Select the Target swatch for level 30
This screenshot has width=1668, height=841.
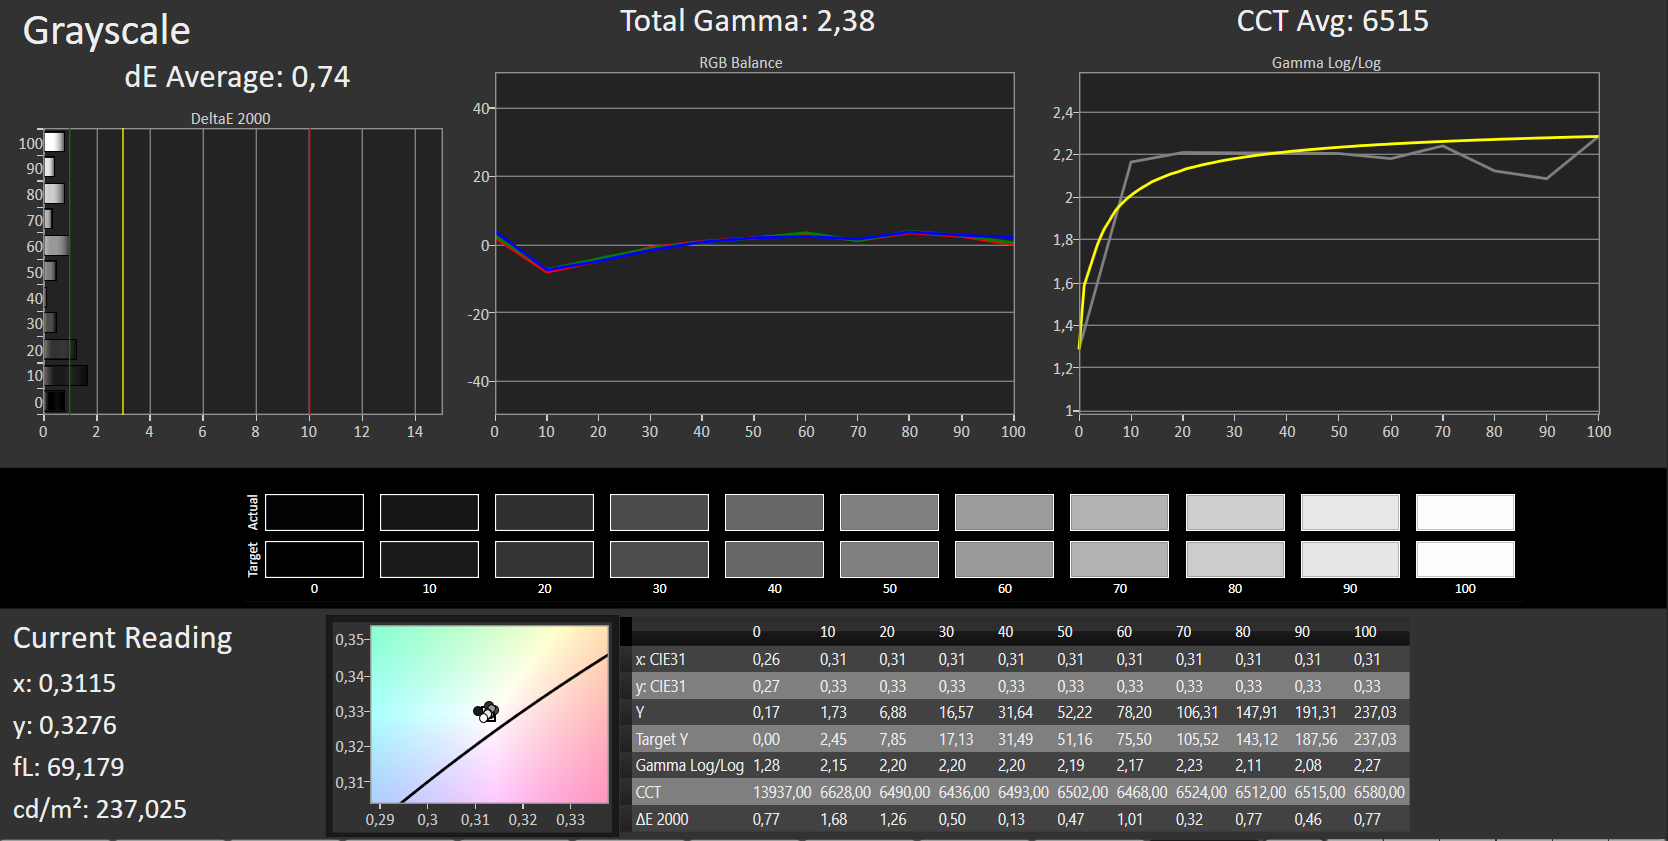click(x=659, y=559)
